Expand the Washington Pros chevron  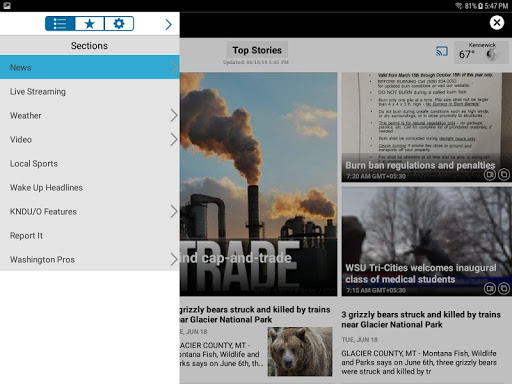coord(174,259)
